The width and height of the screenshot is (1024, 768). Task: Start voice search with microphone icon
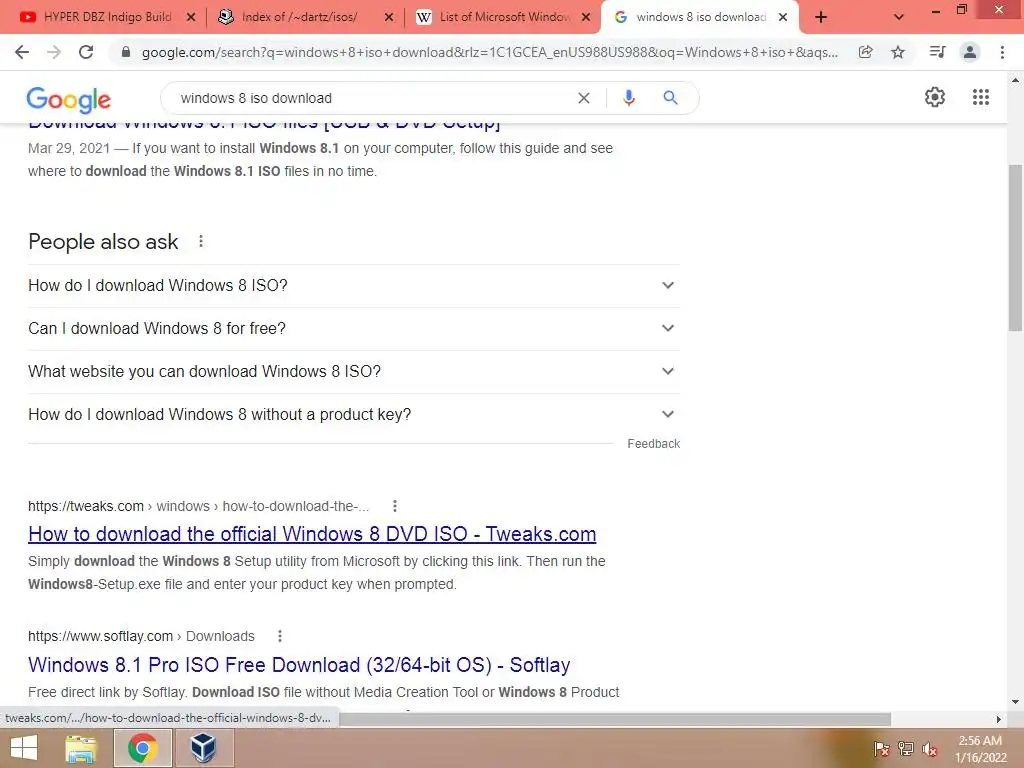click(x=628, y=98)
